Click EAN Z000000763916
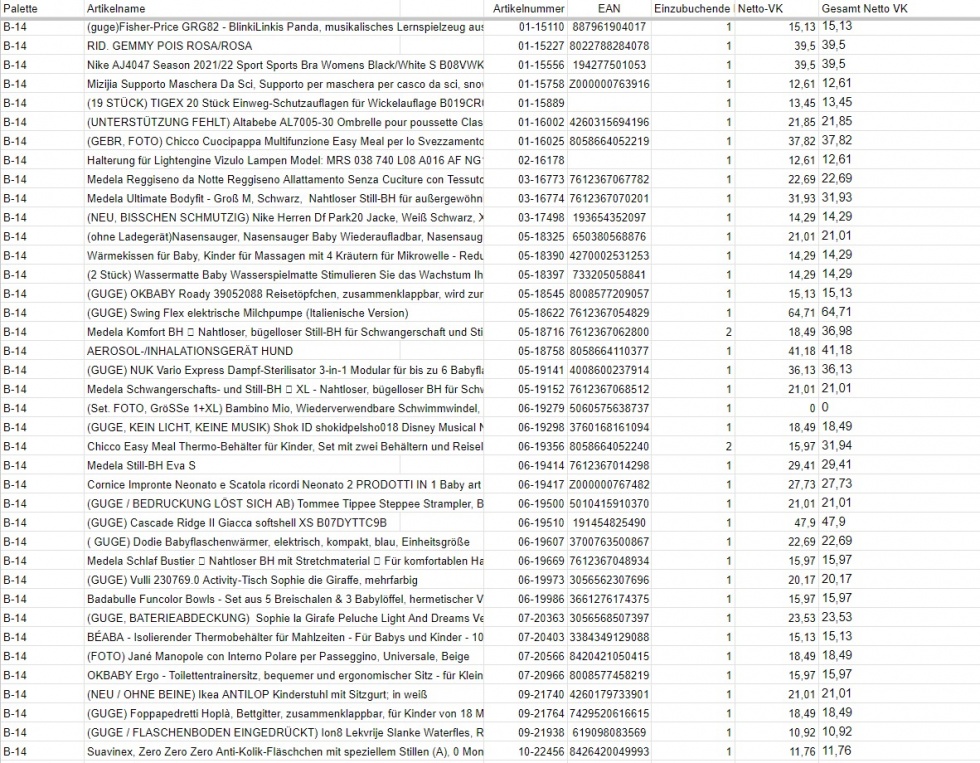980x763 pixels. [x=609, y=84]
